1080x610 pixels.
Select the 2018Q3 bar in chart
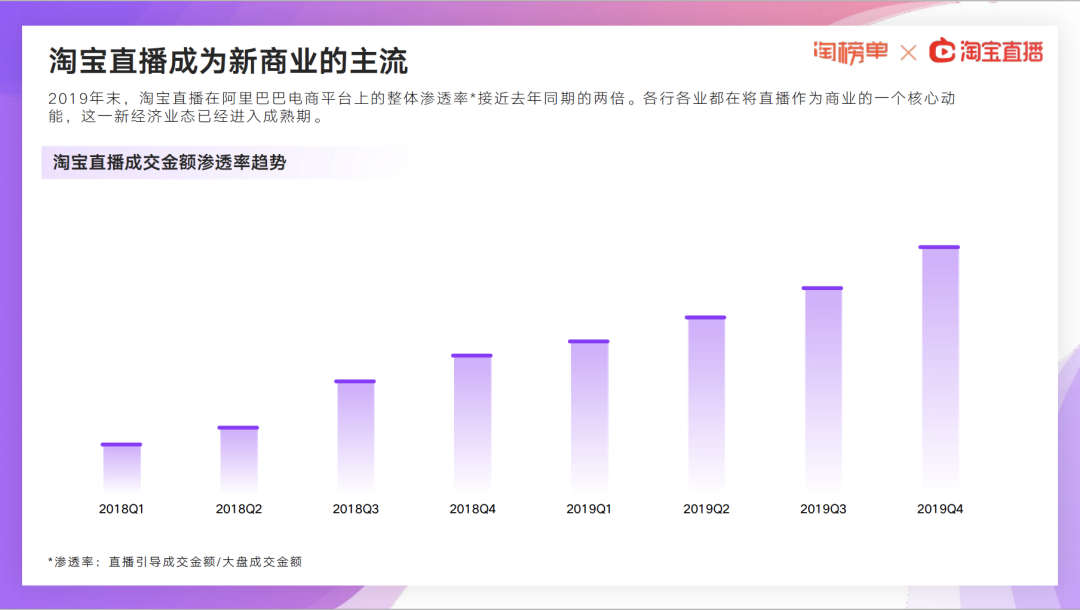tap(355, 435)
